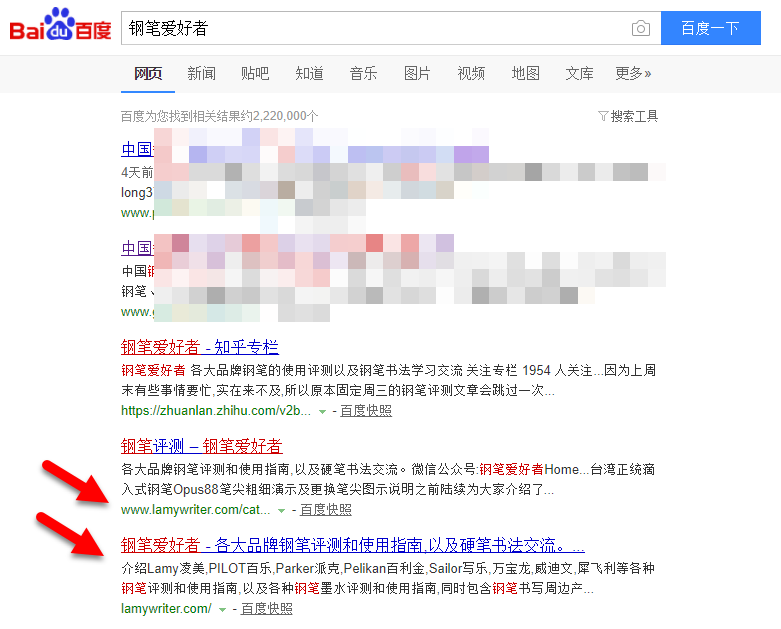The width and height of the screenshot is (781, 629).
Task: Click the www.lamywriter.com/cat... URL
Action: point(195,510)
